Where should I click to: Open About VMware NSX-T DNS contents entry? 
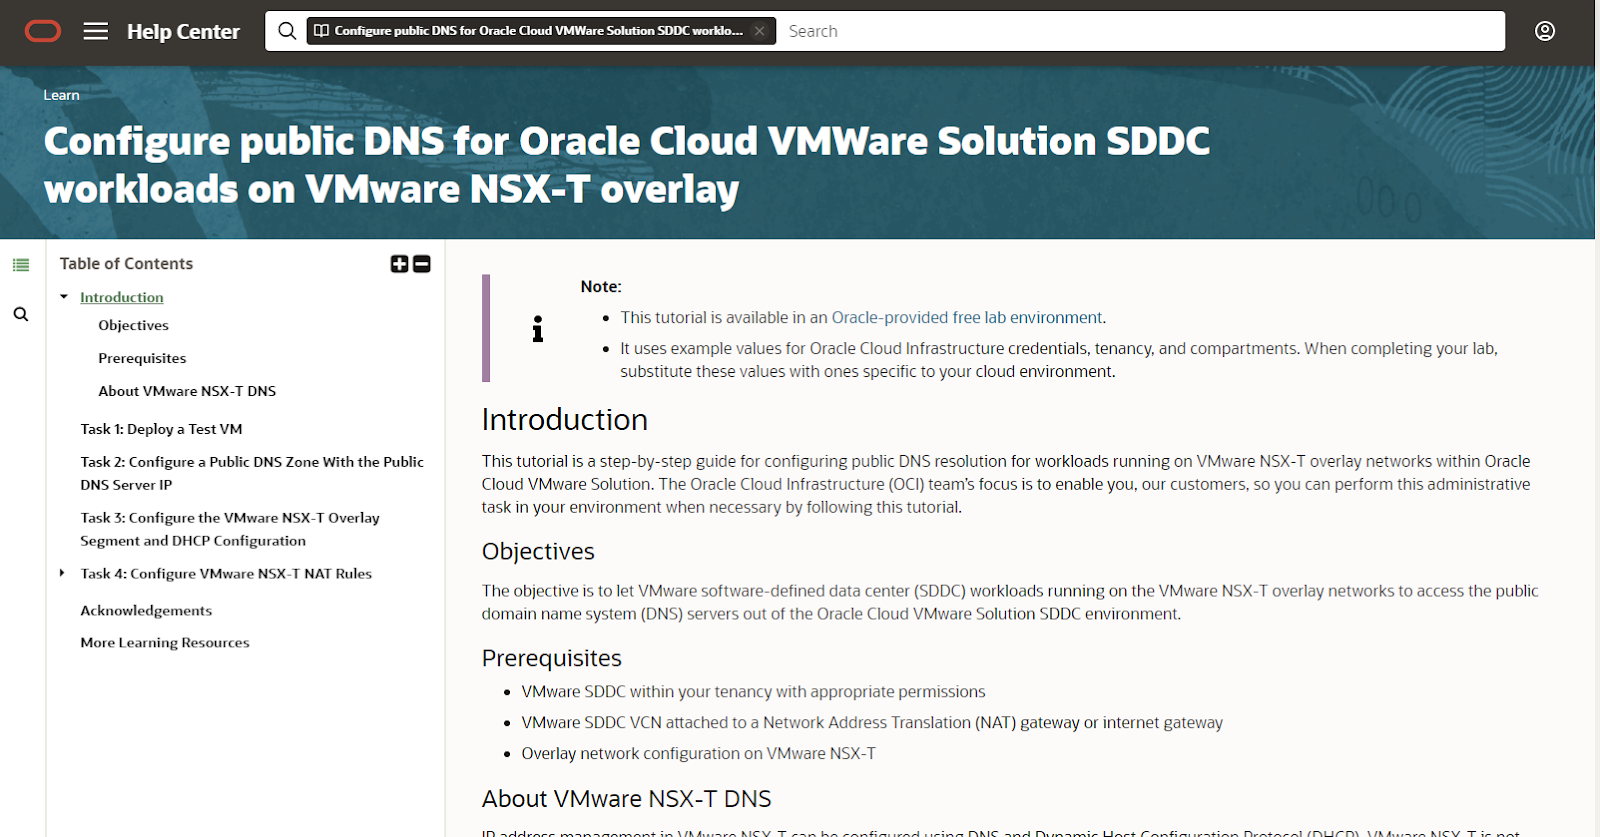[187, 391]
